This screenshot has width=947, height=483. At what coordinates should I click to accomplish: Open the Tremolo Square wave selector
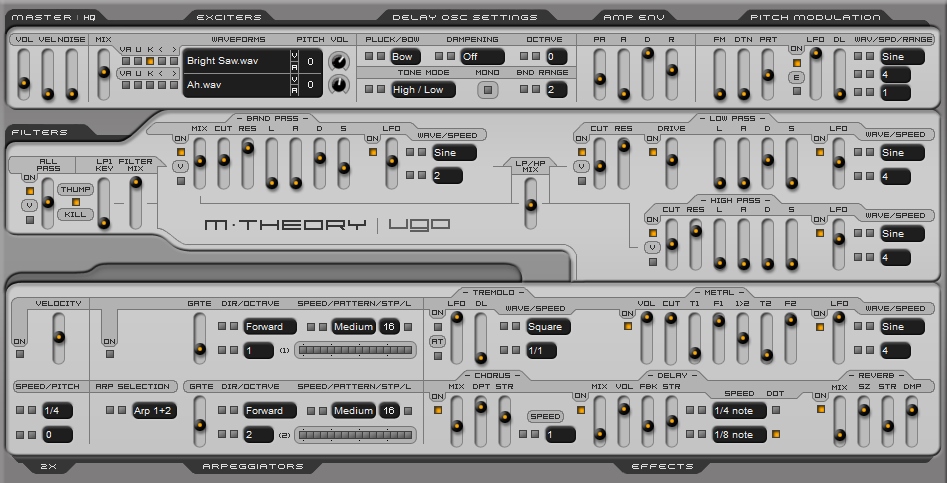pos(549,327)
